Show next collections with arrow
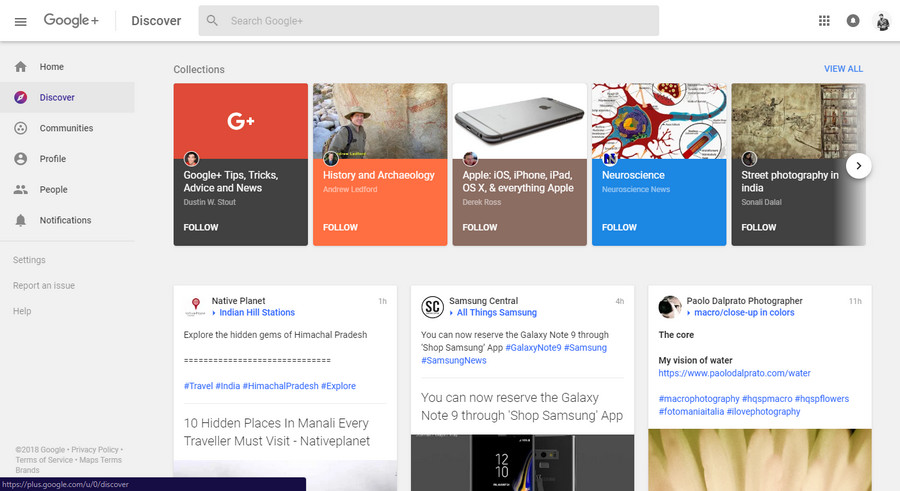The height and width of the screenshot is (491, 900). [x=859, y=166]
